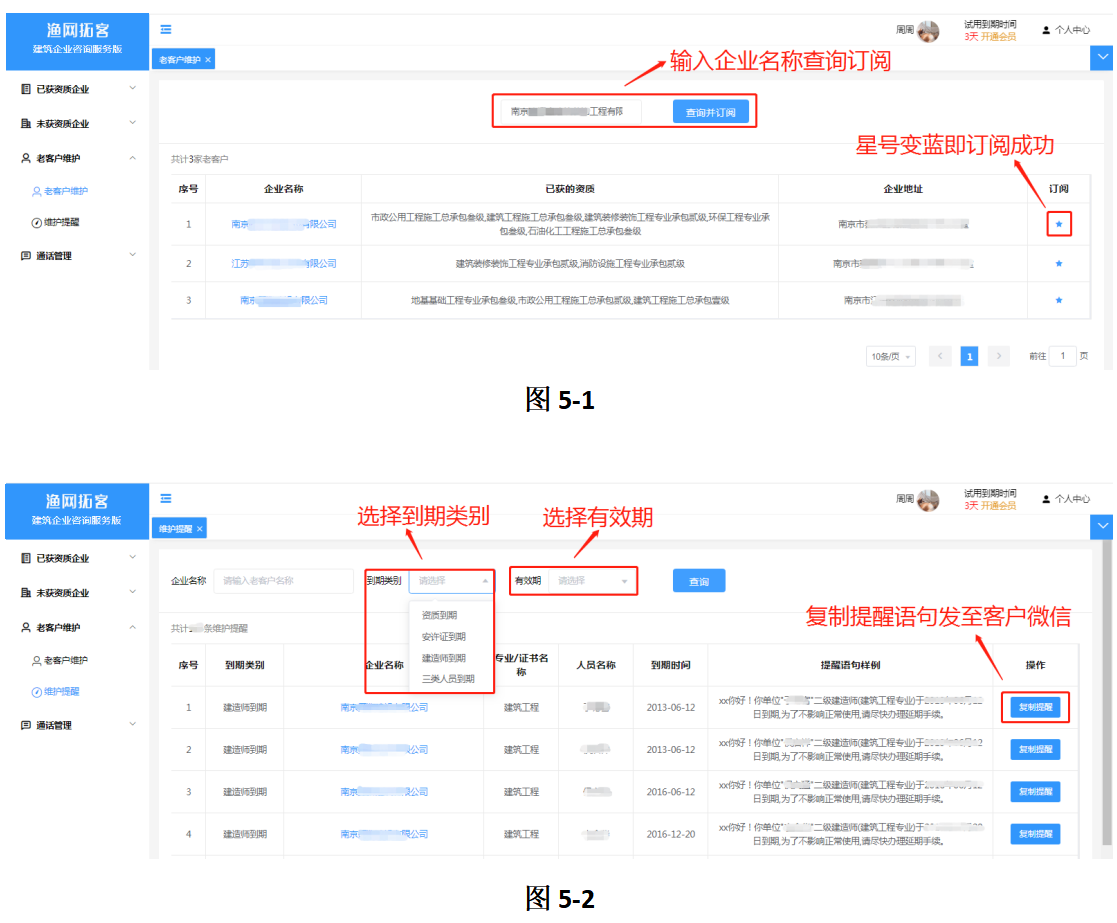Click the 查询 button in figure 5-2
This screenshot has width=1117, height=923.
click(699, 581)
